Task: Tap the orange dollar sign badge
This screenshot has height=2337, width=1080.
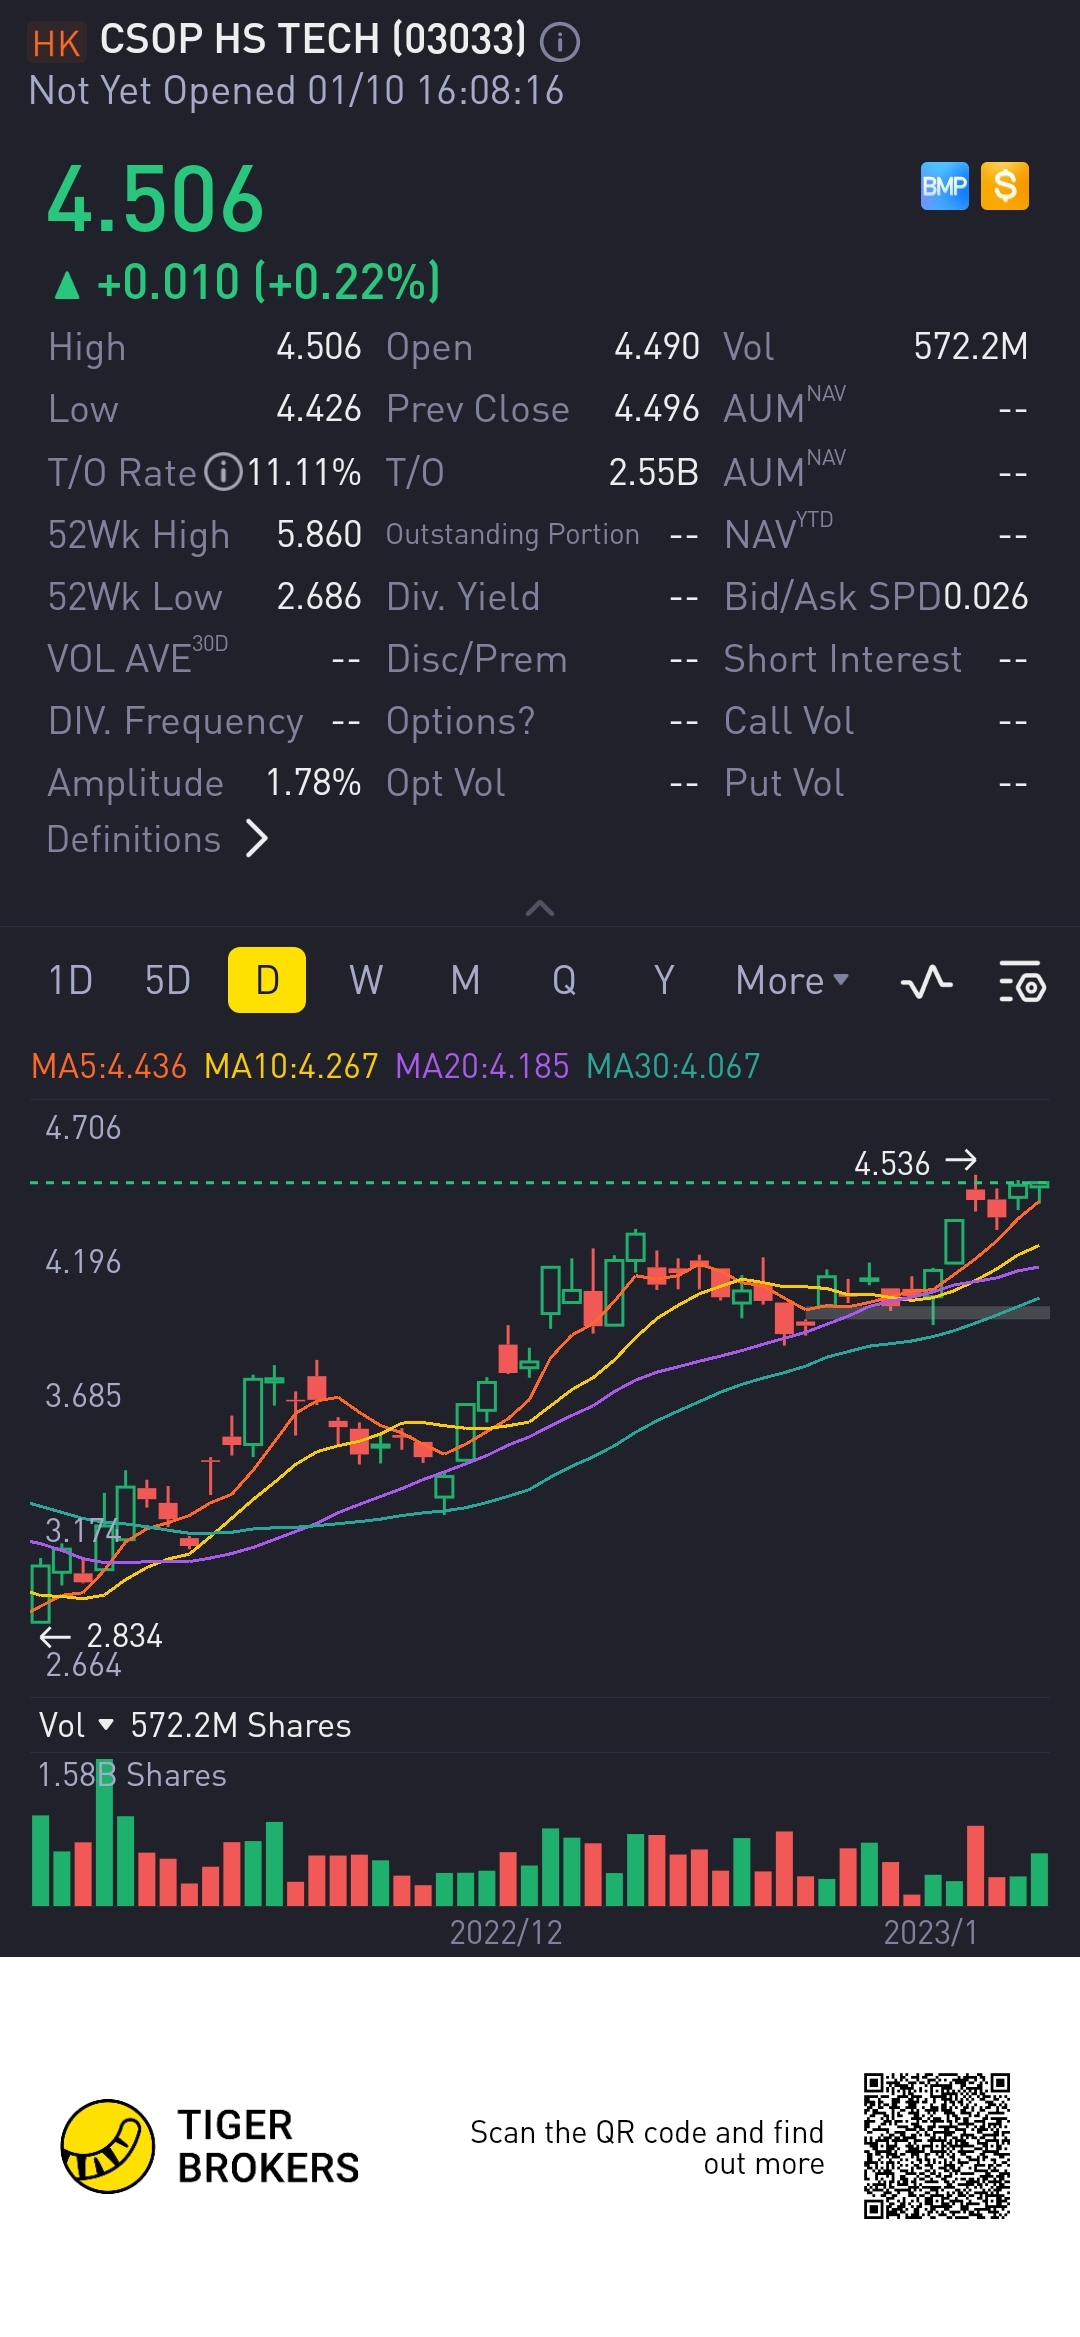Action: tap(1005, 186)
